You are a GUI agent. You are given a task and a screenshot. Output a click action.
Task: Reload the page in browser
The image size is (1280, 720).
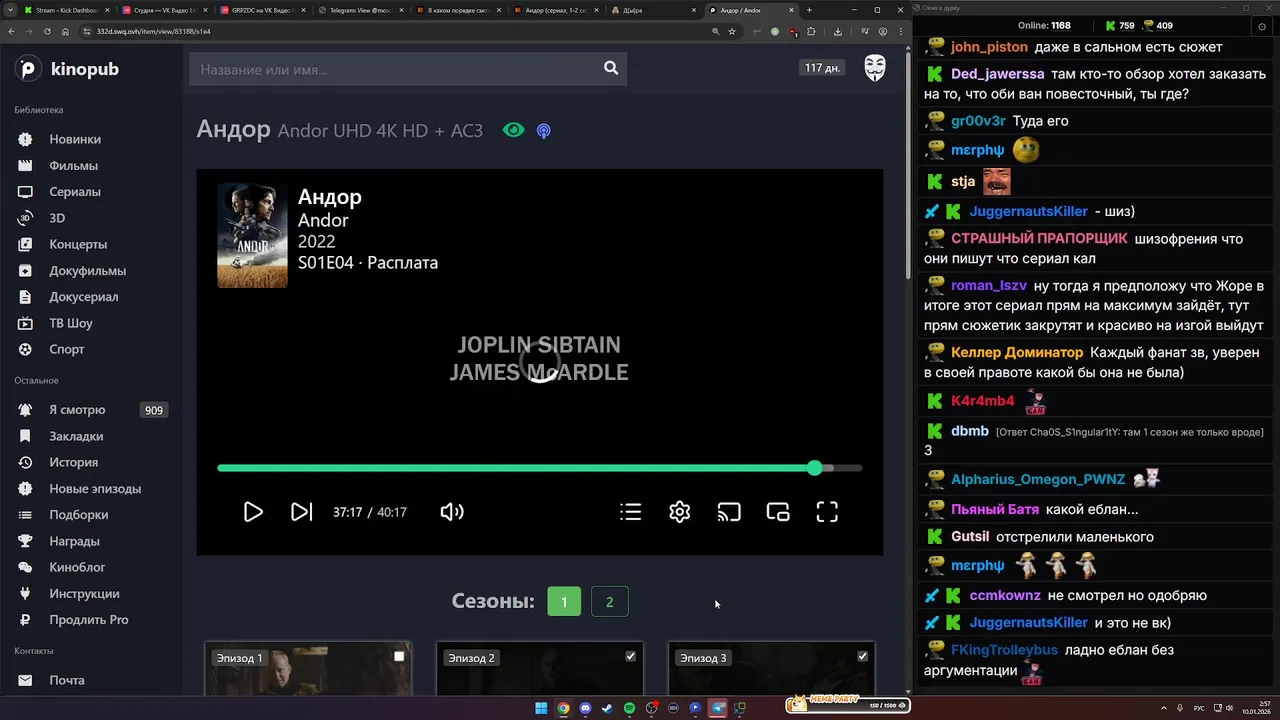tap(47, 31)
